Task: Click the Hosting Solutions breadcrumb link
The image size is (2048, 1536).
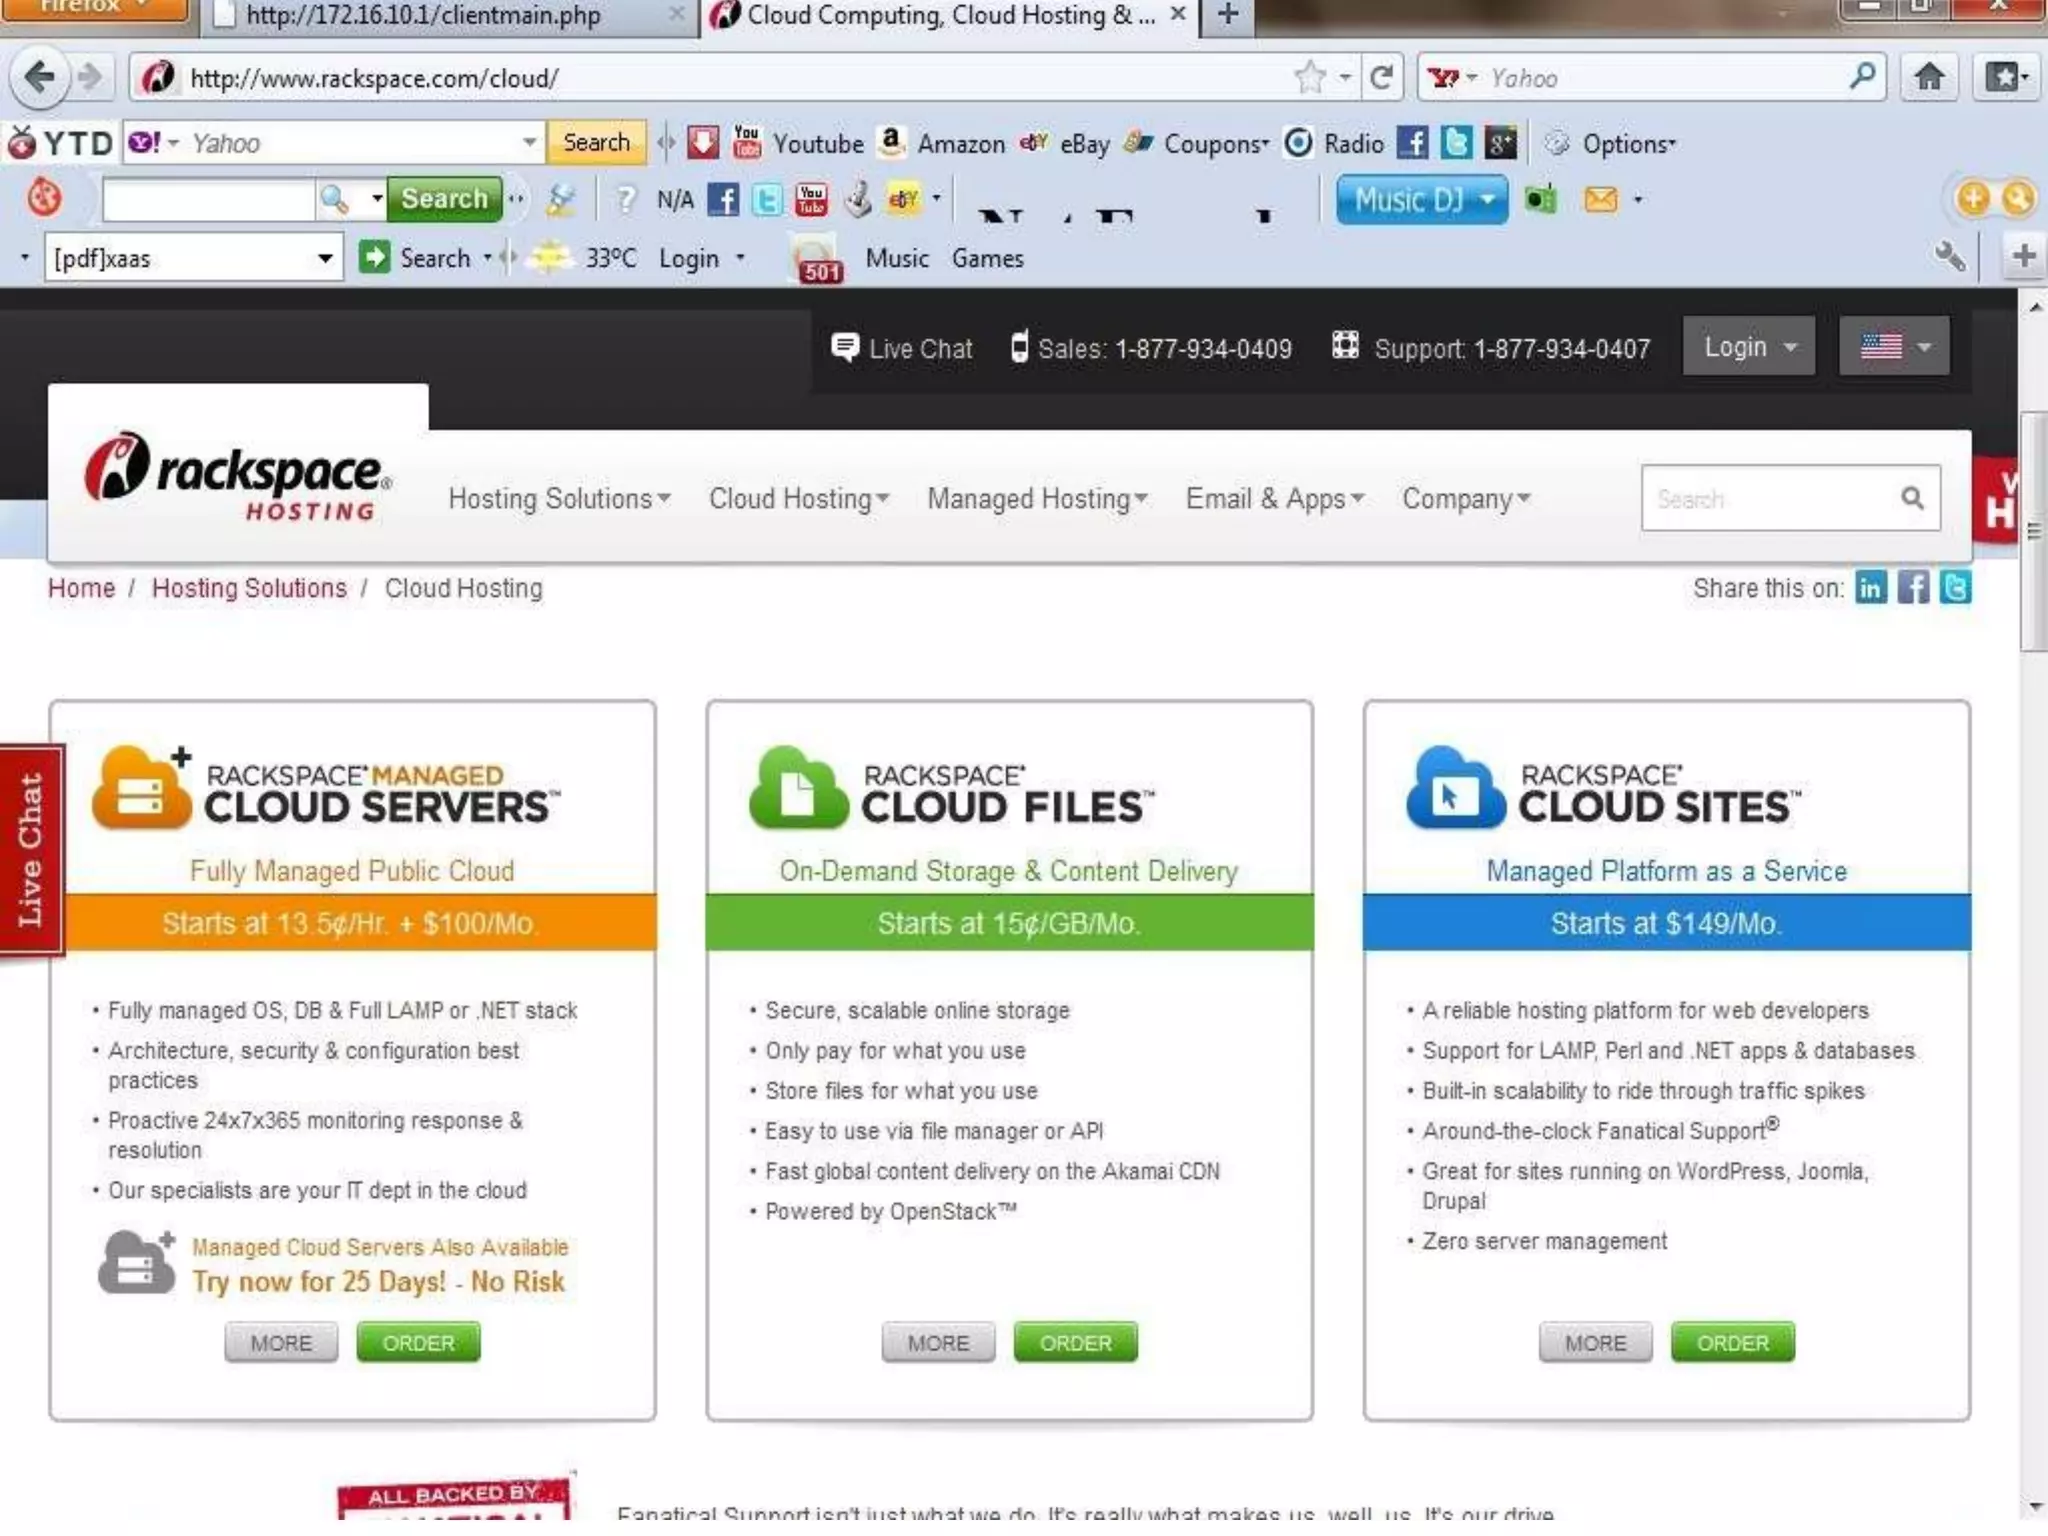Action: [x=249, y=588]
